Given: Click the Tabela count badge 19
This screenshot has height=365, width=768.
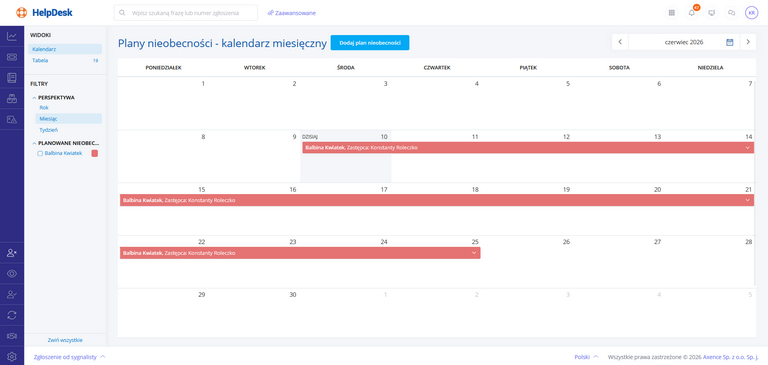Looking at the screenshot, I should [x=96, y=61].
